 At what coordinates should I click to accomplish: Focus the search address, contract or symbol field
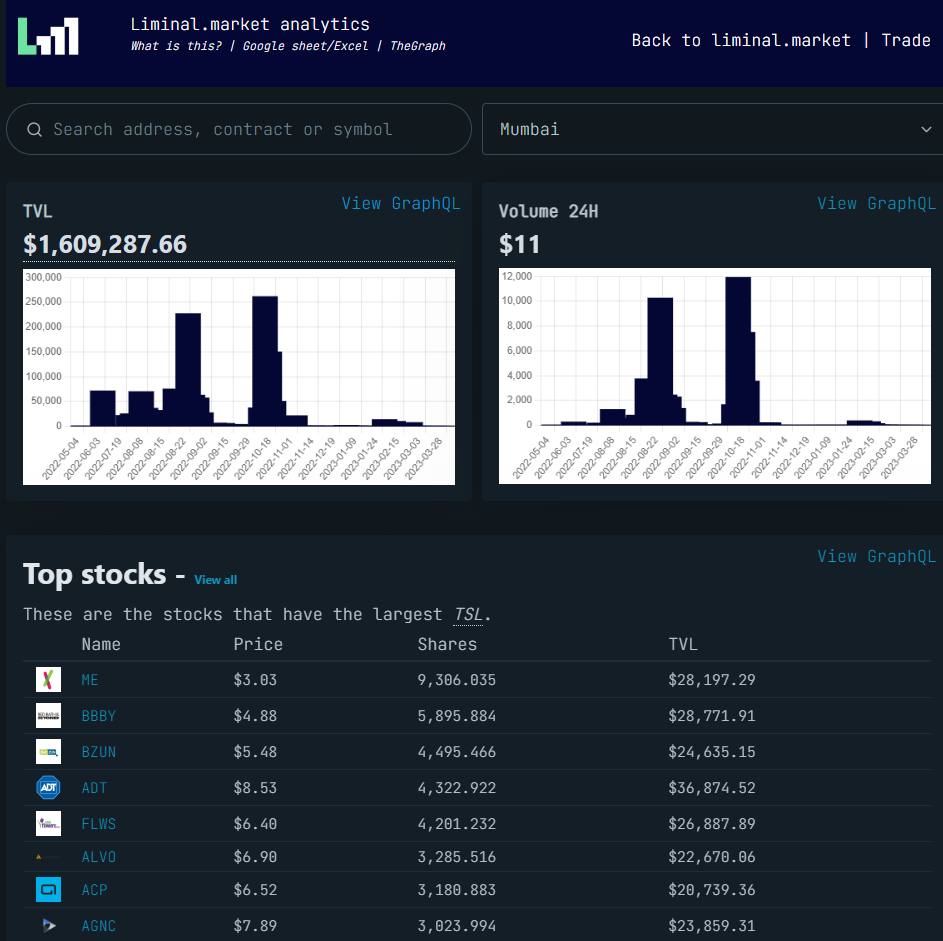pos(239,129)
